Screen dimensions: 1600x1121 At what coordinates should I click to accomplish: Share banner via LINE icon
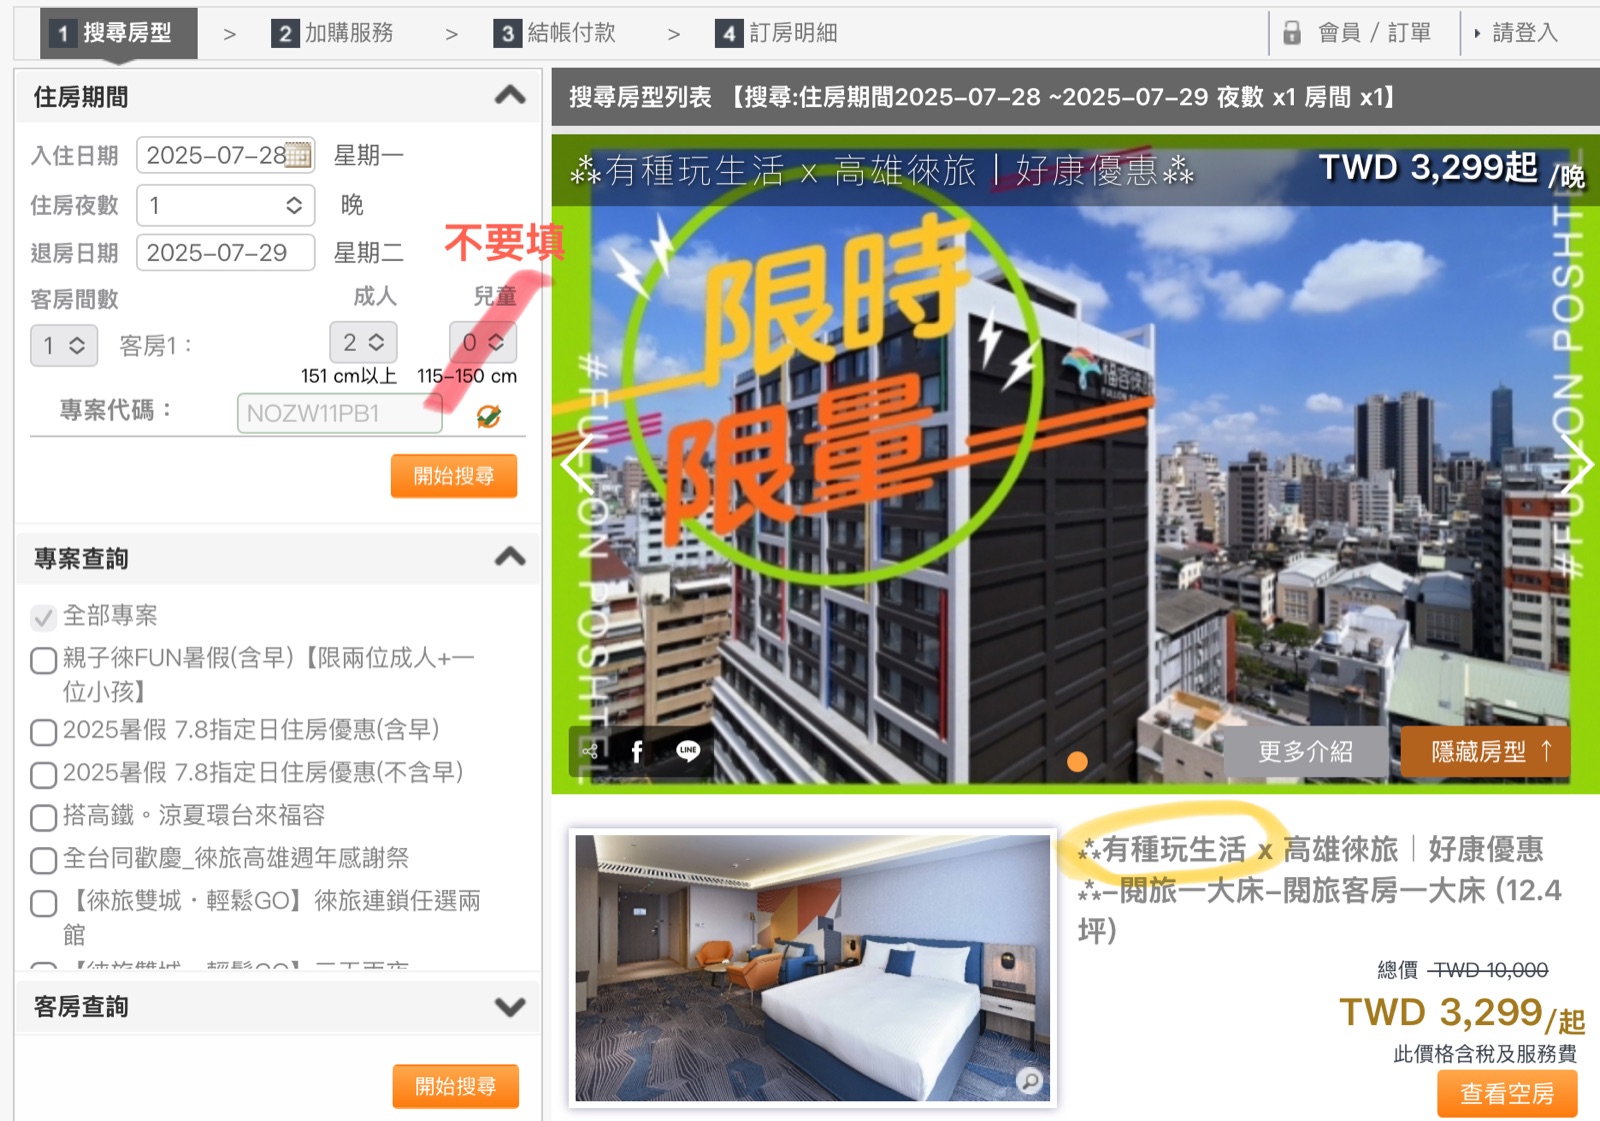[x=688, y=751]
